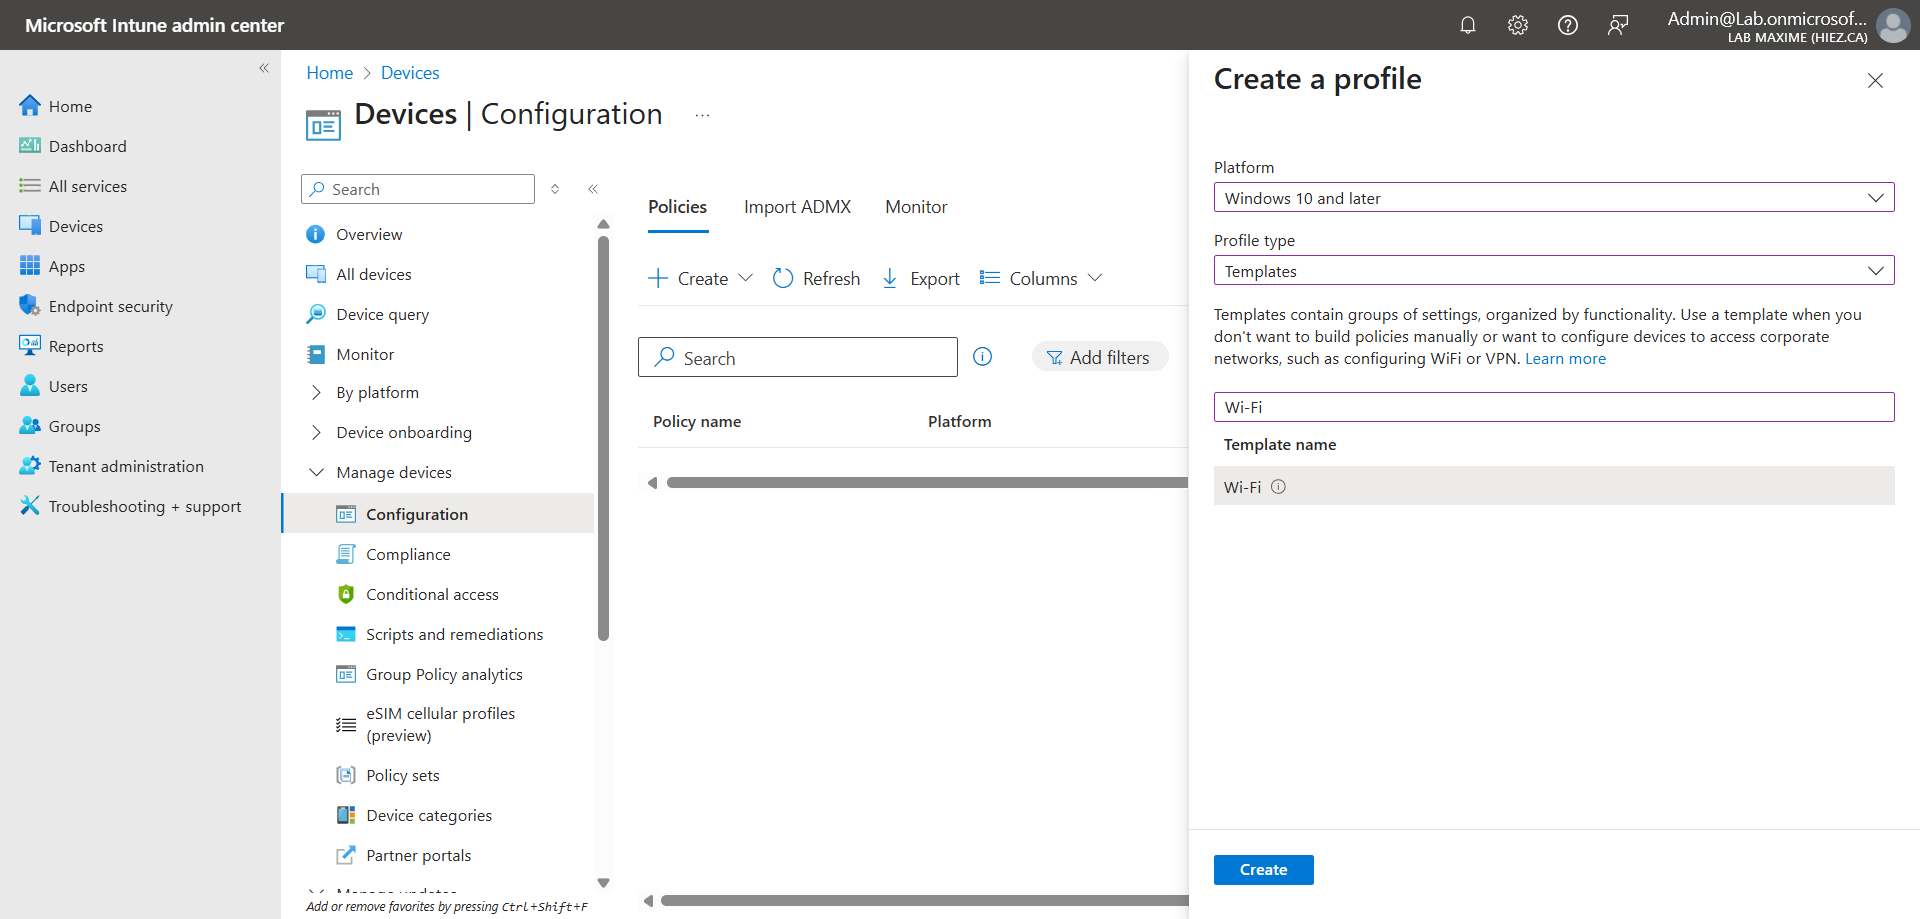The image size is (1920, 919).
Task: Open the settings gear icon
Action: coord(1517,25)
